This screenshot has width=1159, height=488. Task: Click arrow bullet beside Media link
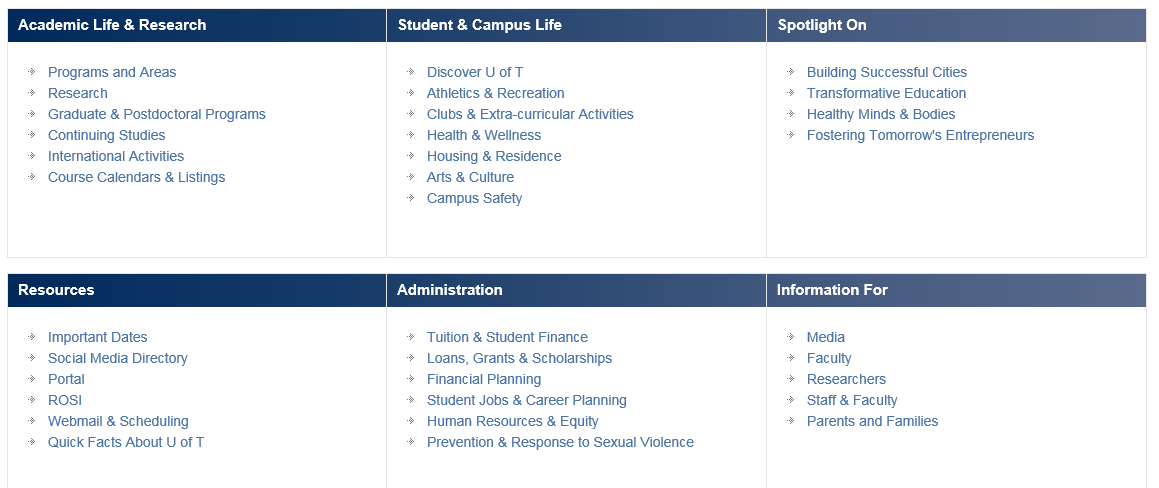(791, 337)
